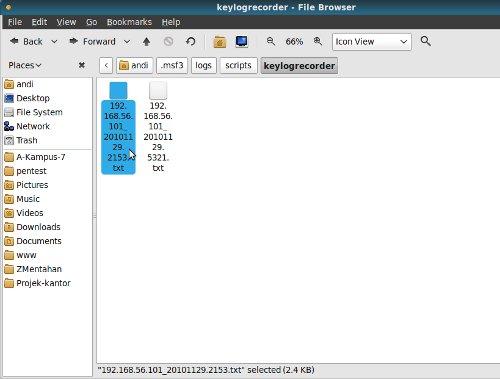Open the ZMentahan bookmark folder
The image size is (500, 379).
point(33,269)
